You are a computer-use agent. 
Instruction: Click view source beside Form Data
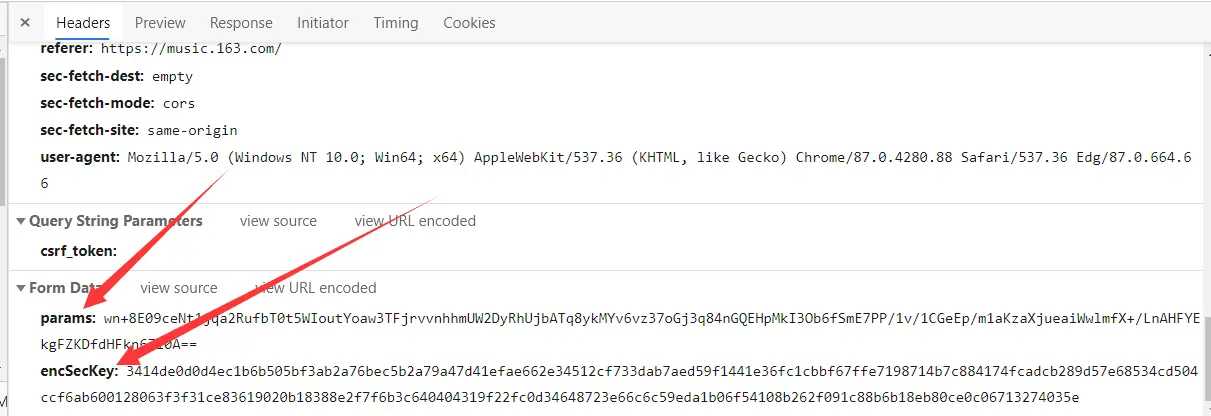(x=179, y=288)
